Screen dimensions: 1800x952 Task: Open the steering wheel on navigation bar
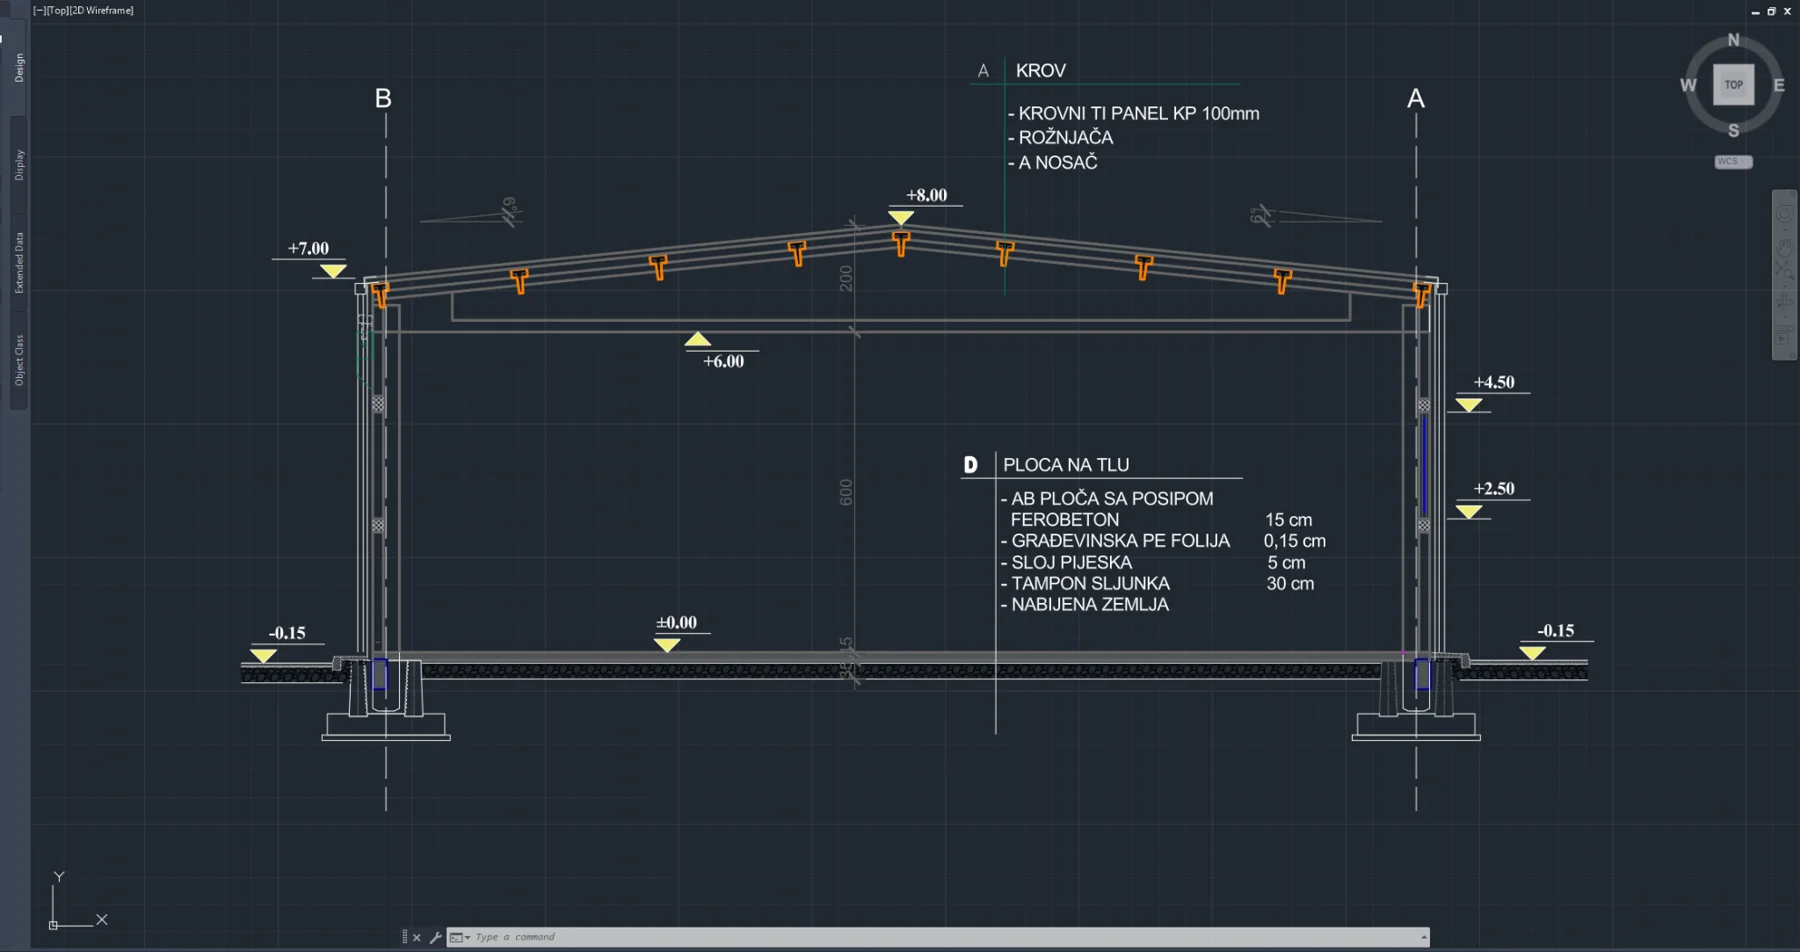(x=1785, y=214)
